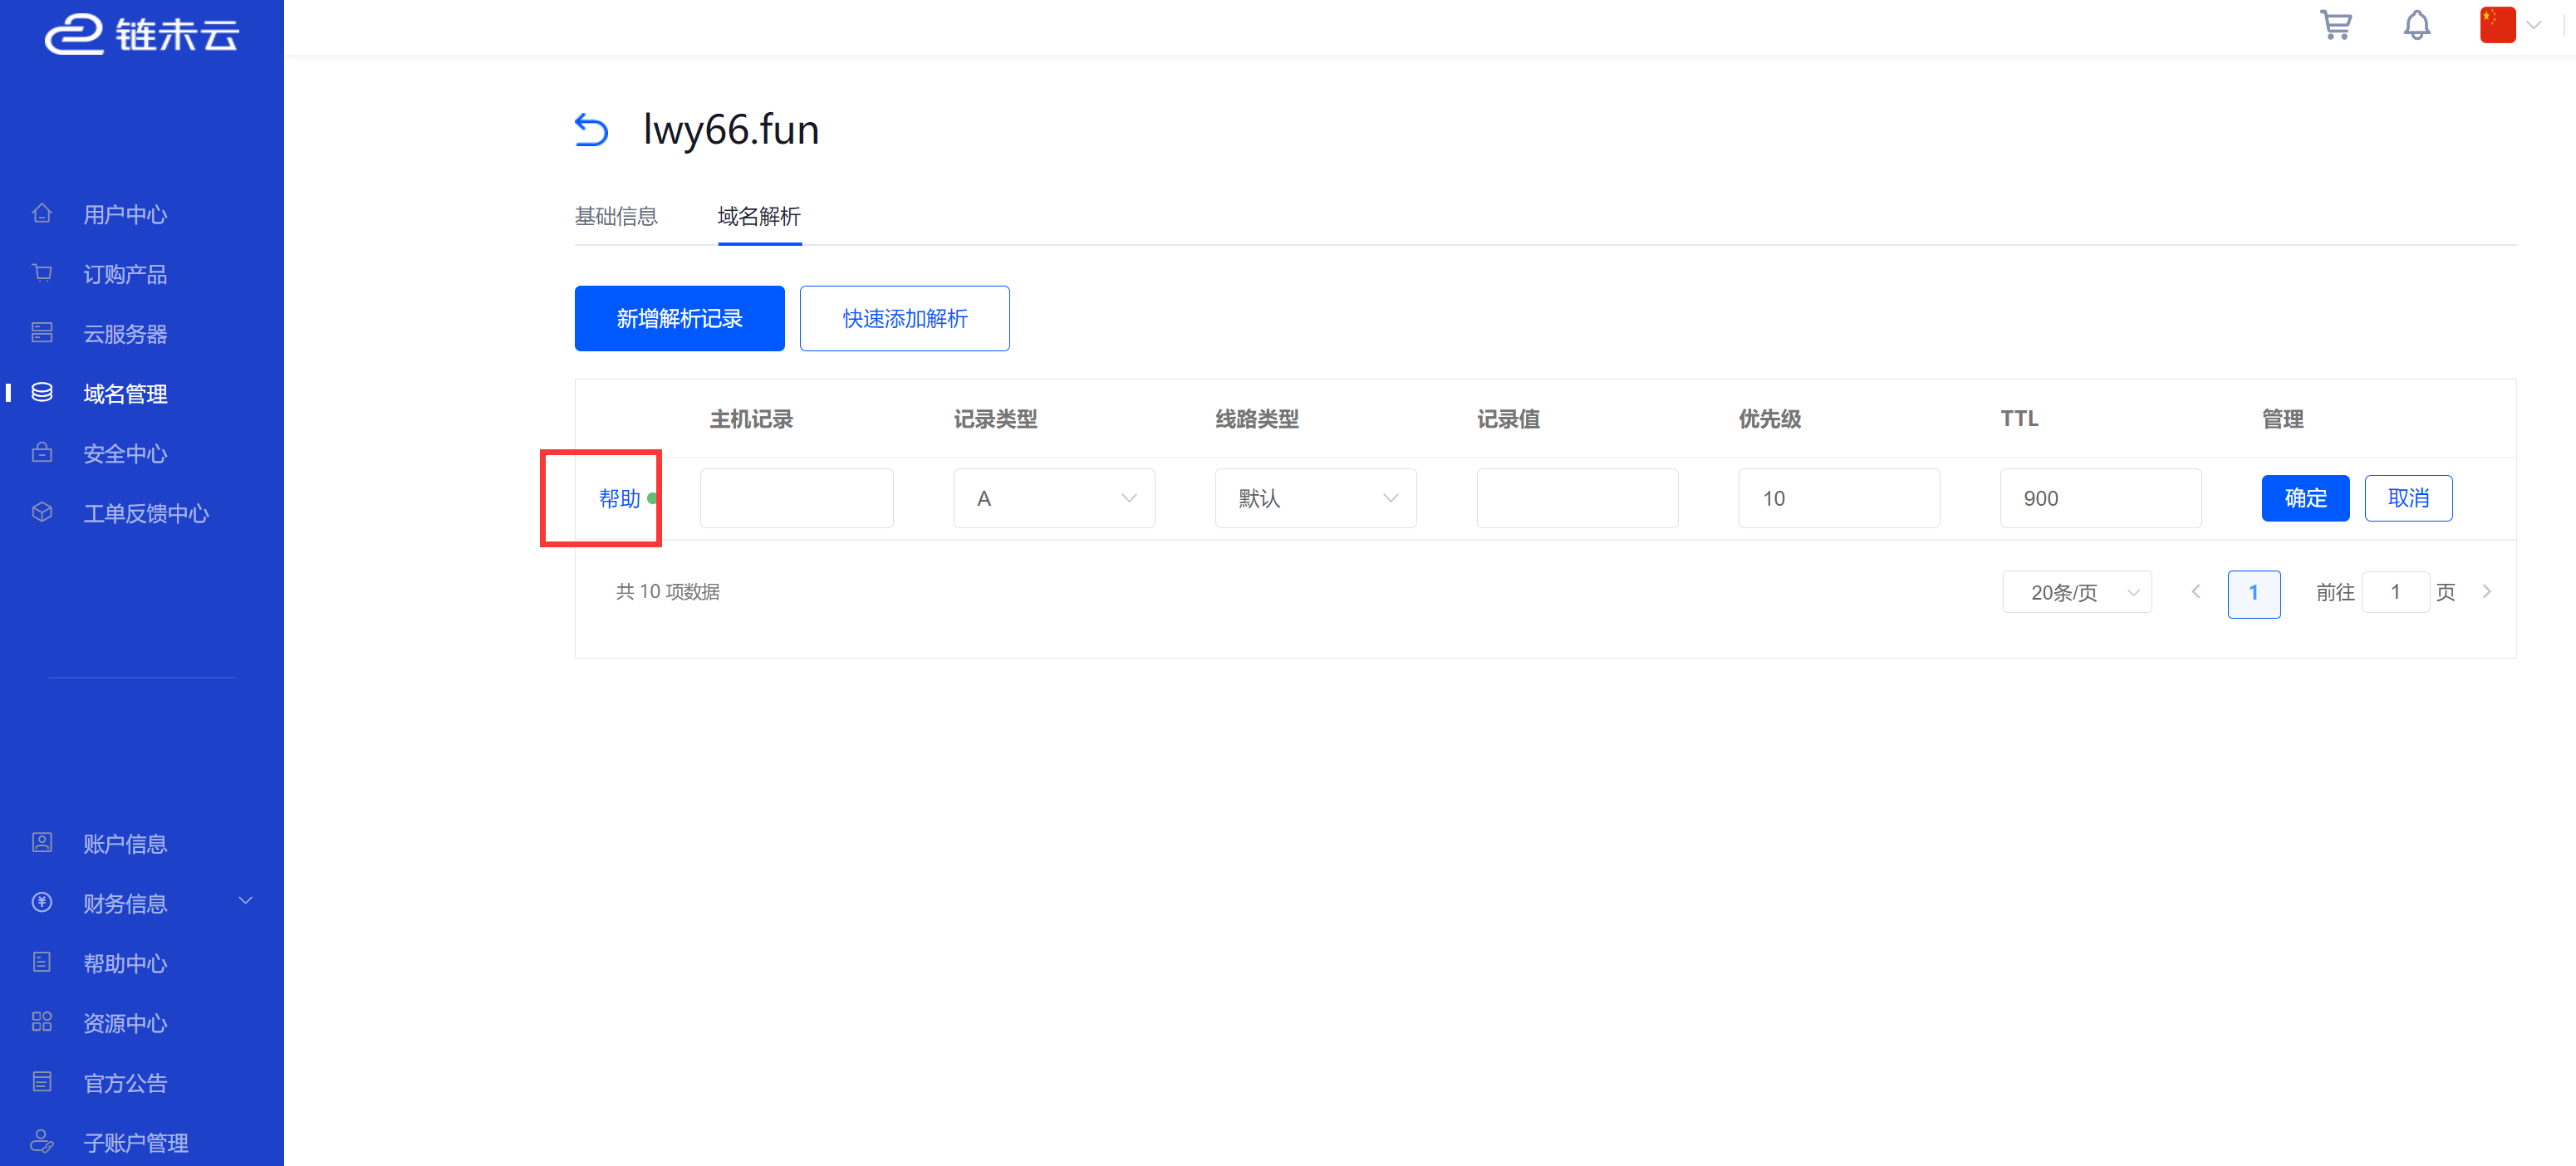
Task: Click the previous page arrow
Action: pyautogui.click(x=2196, y=592)
